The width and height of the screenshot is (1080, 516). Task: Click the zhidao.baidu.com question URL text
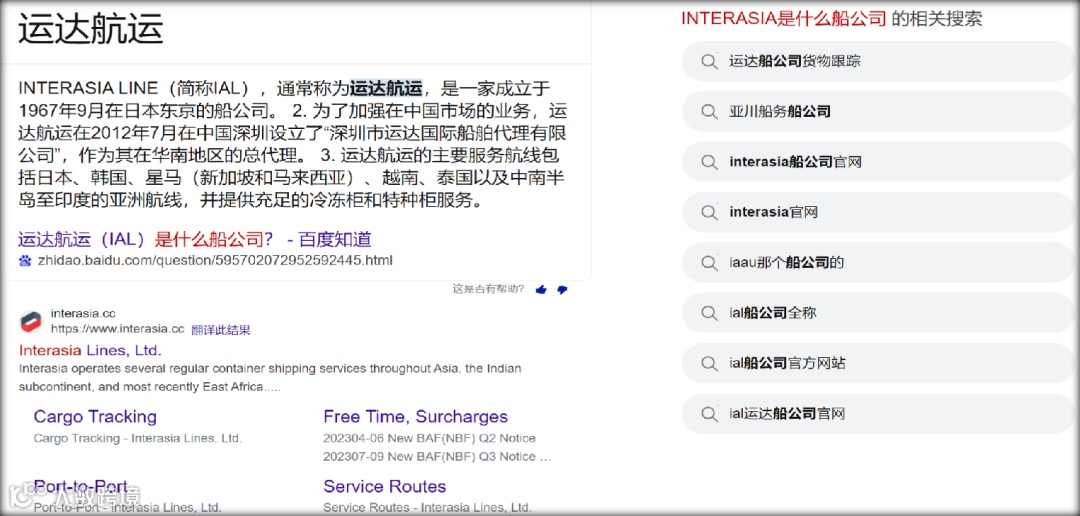[x=215, y=260]
